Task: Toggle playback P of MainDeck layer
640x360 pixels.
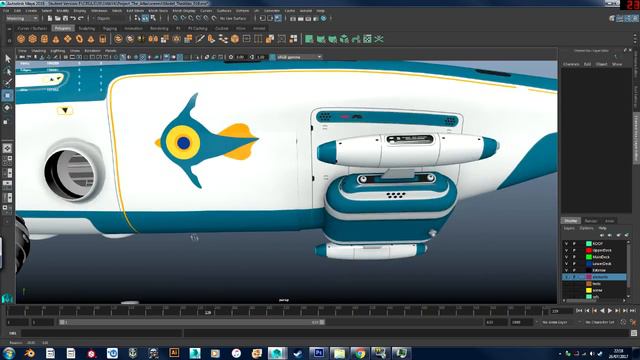Action: (x=574, y=257)
